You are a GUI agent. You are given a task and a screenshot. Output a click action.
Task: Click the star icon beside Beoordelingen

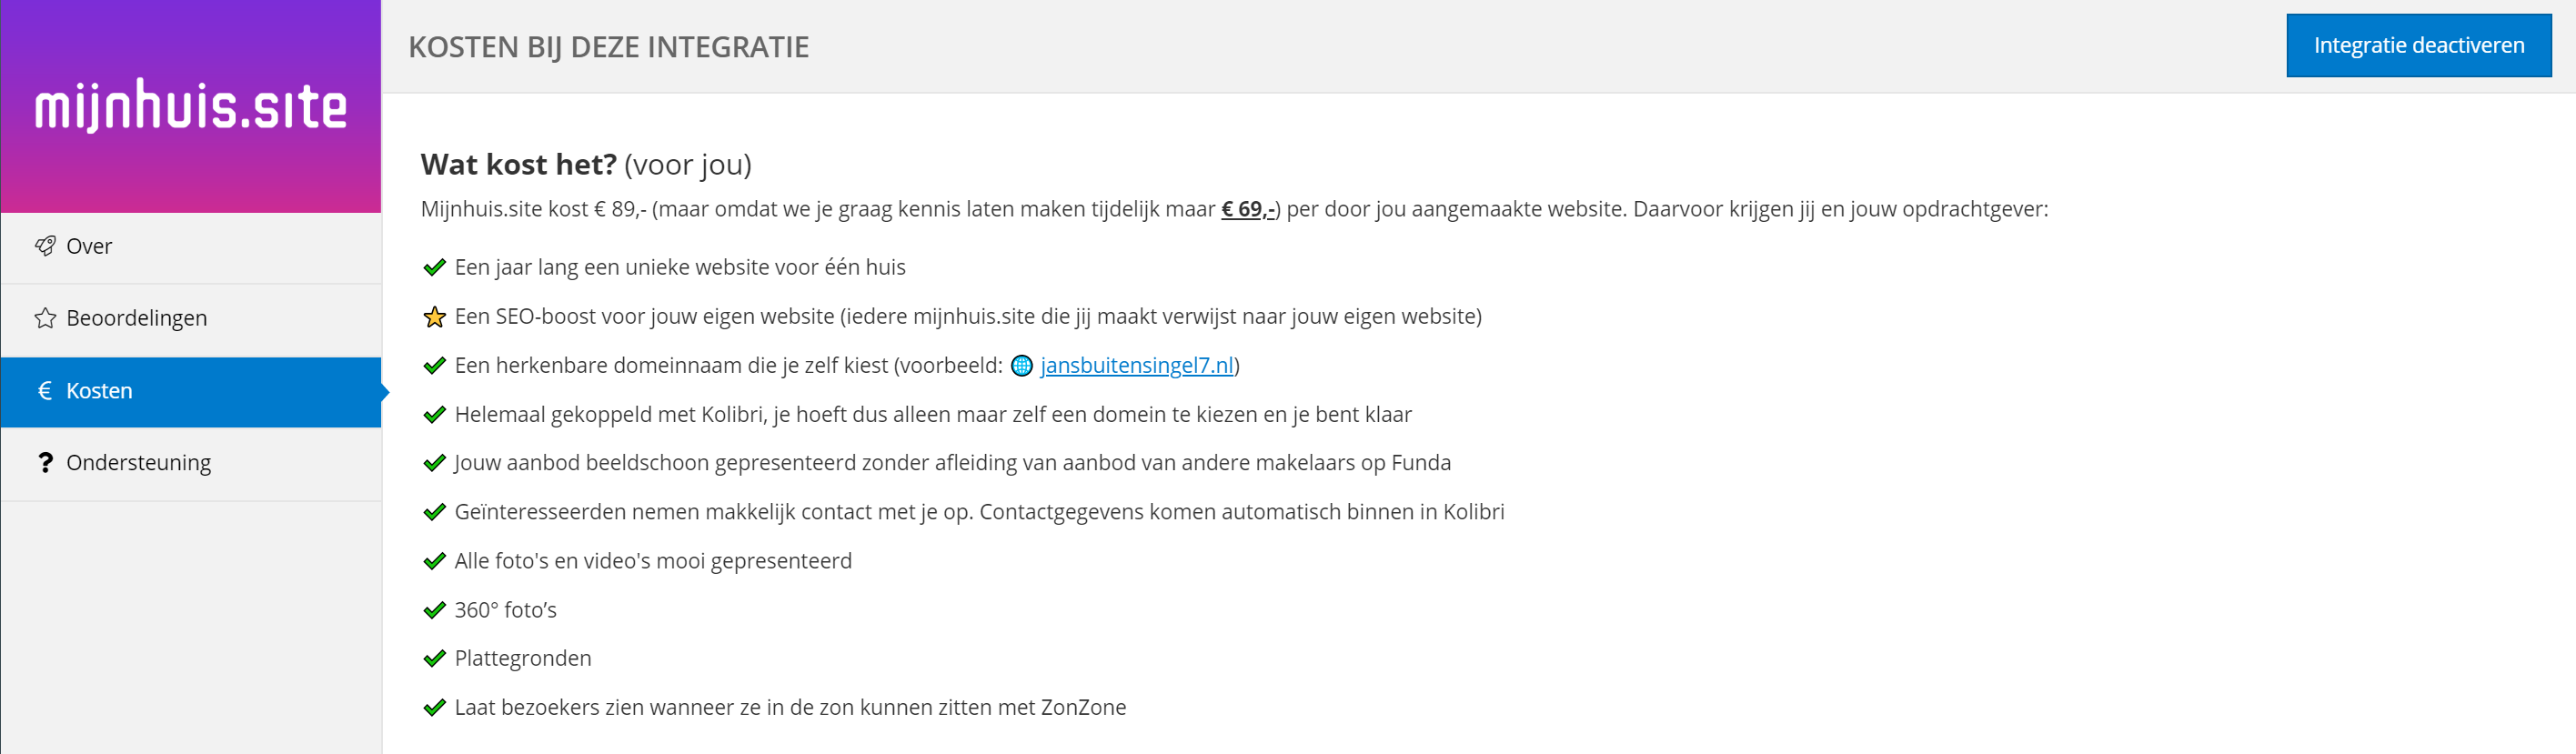(x=45, y=318)
